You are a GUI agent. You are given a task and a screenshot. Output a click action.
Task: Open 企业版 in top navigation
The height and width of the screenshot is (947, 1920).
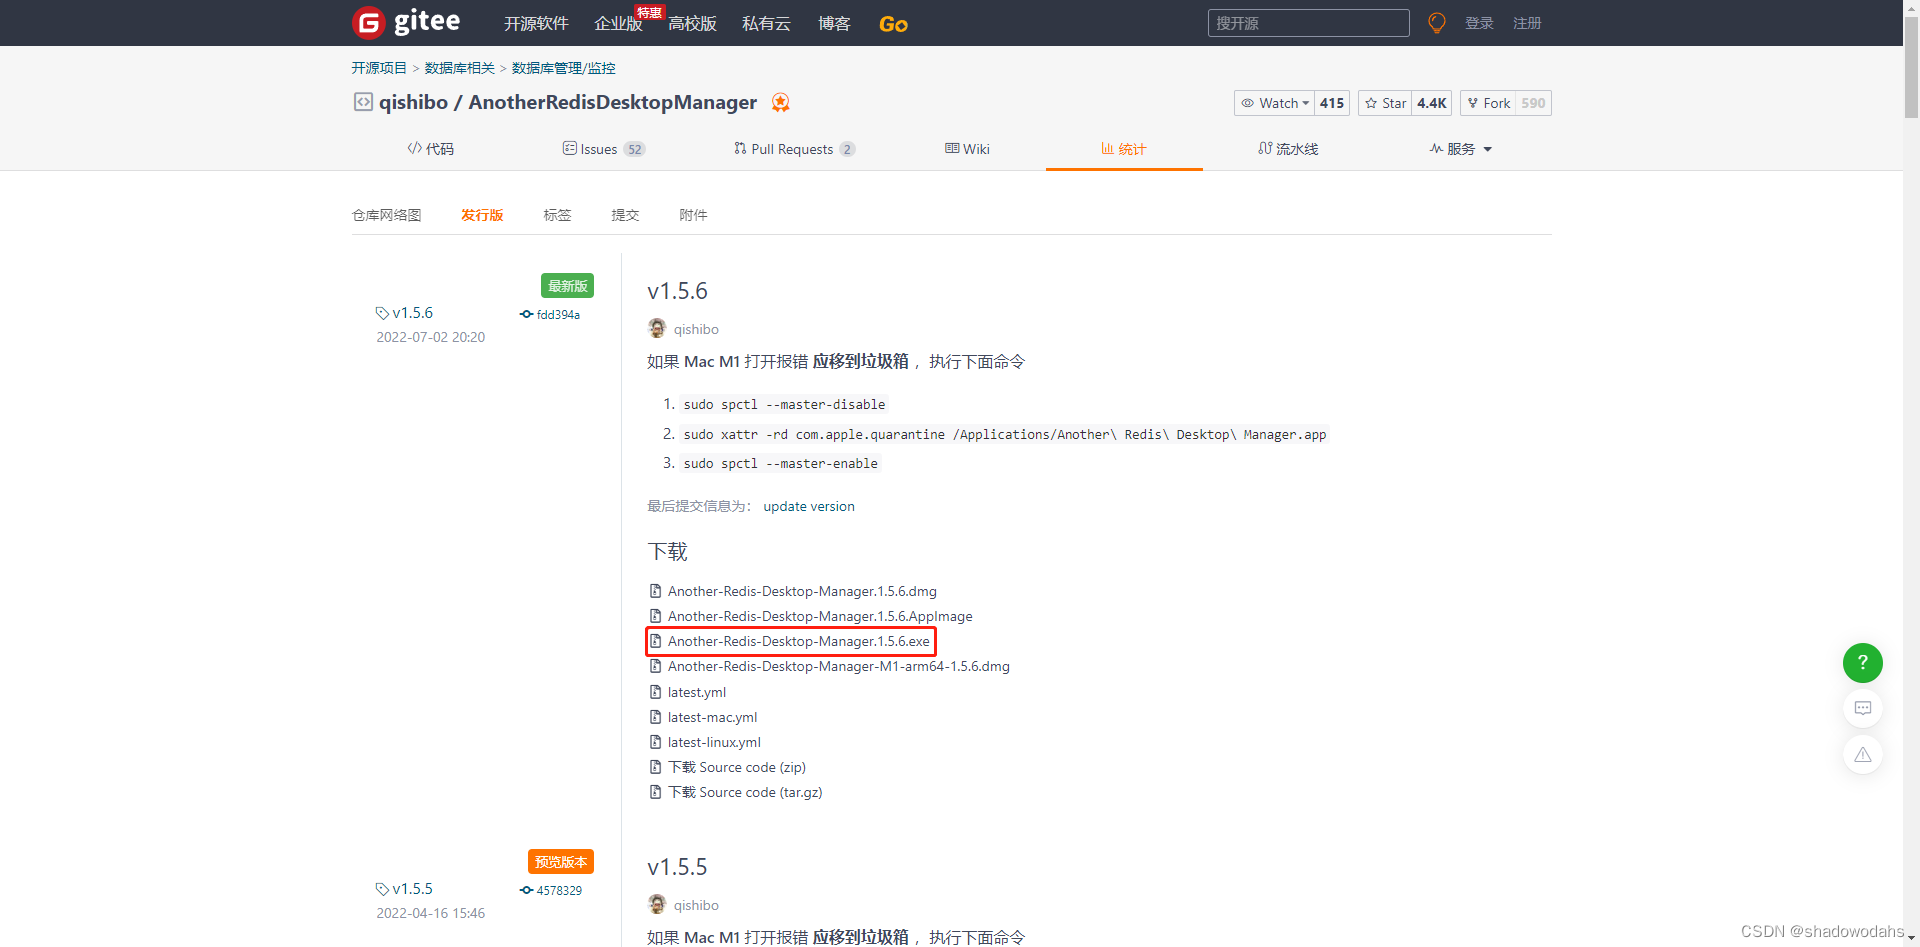tap(618, 24)
